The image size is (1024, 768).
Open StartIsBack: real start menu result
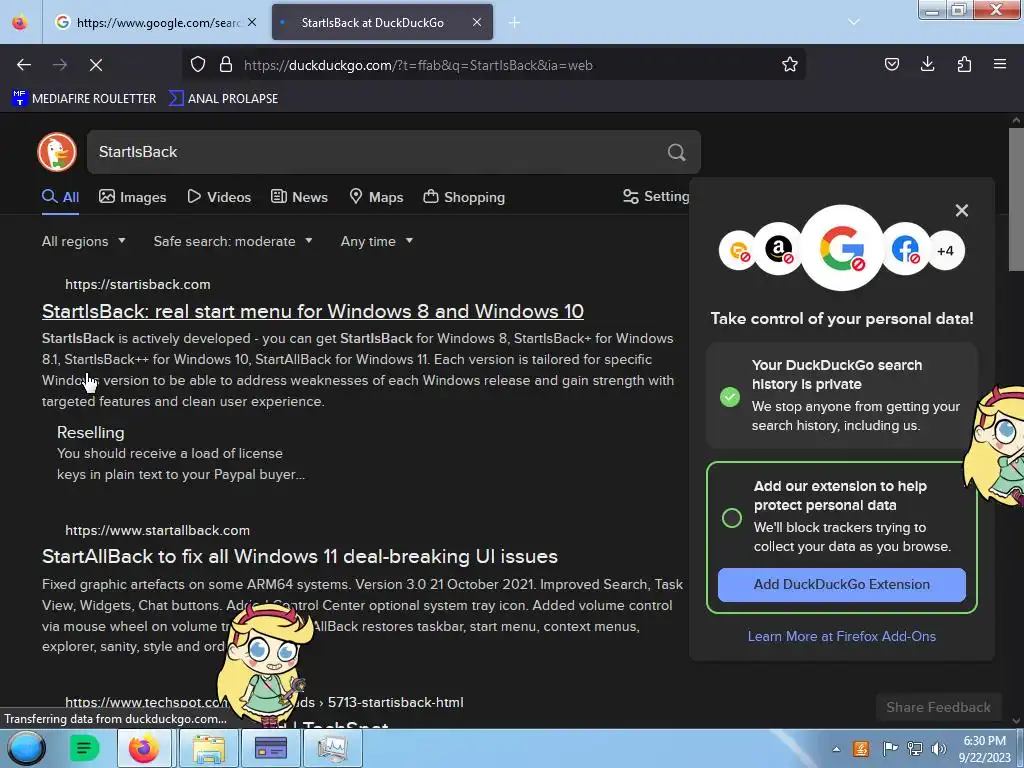[x=313, y=311]
